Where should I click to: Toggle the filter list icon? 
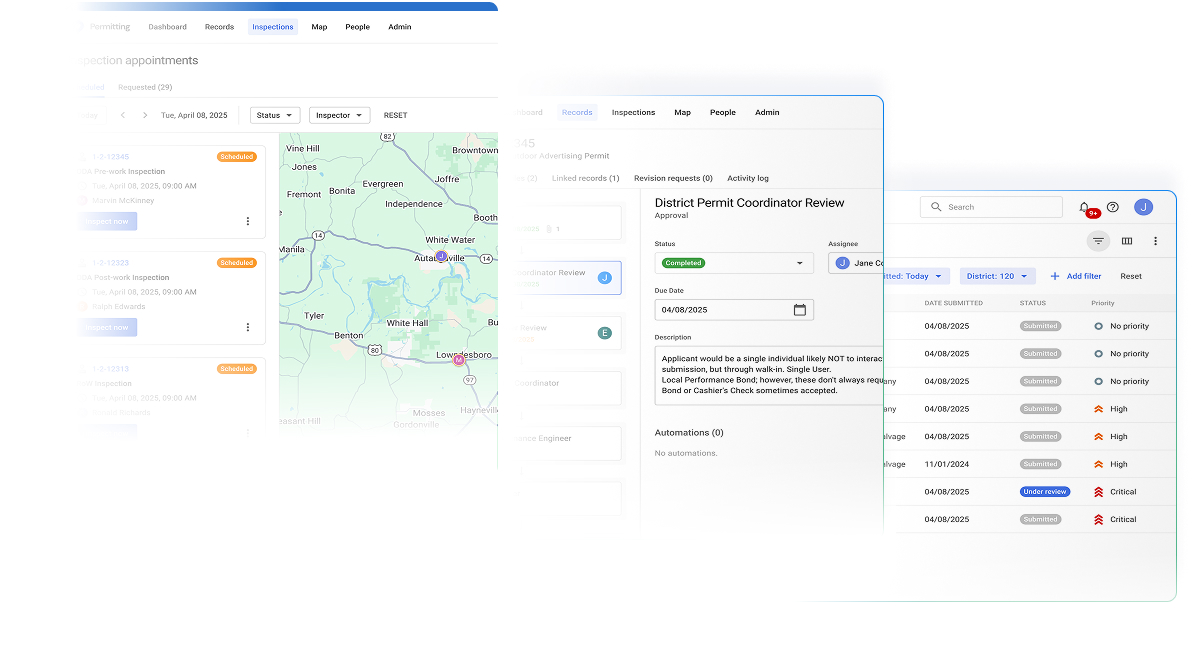pos(1098,241)
